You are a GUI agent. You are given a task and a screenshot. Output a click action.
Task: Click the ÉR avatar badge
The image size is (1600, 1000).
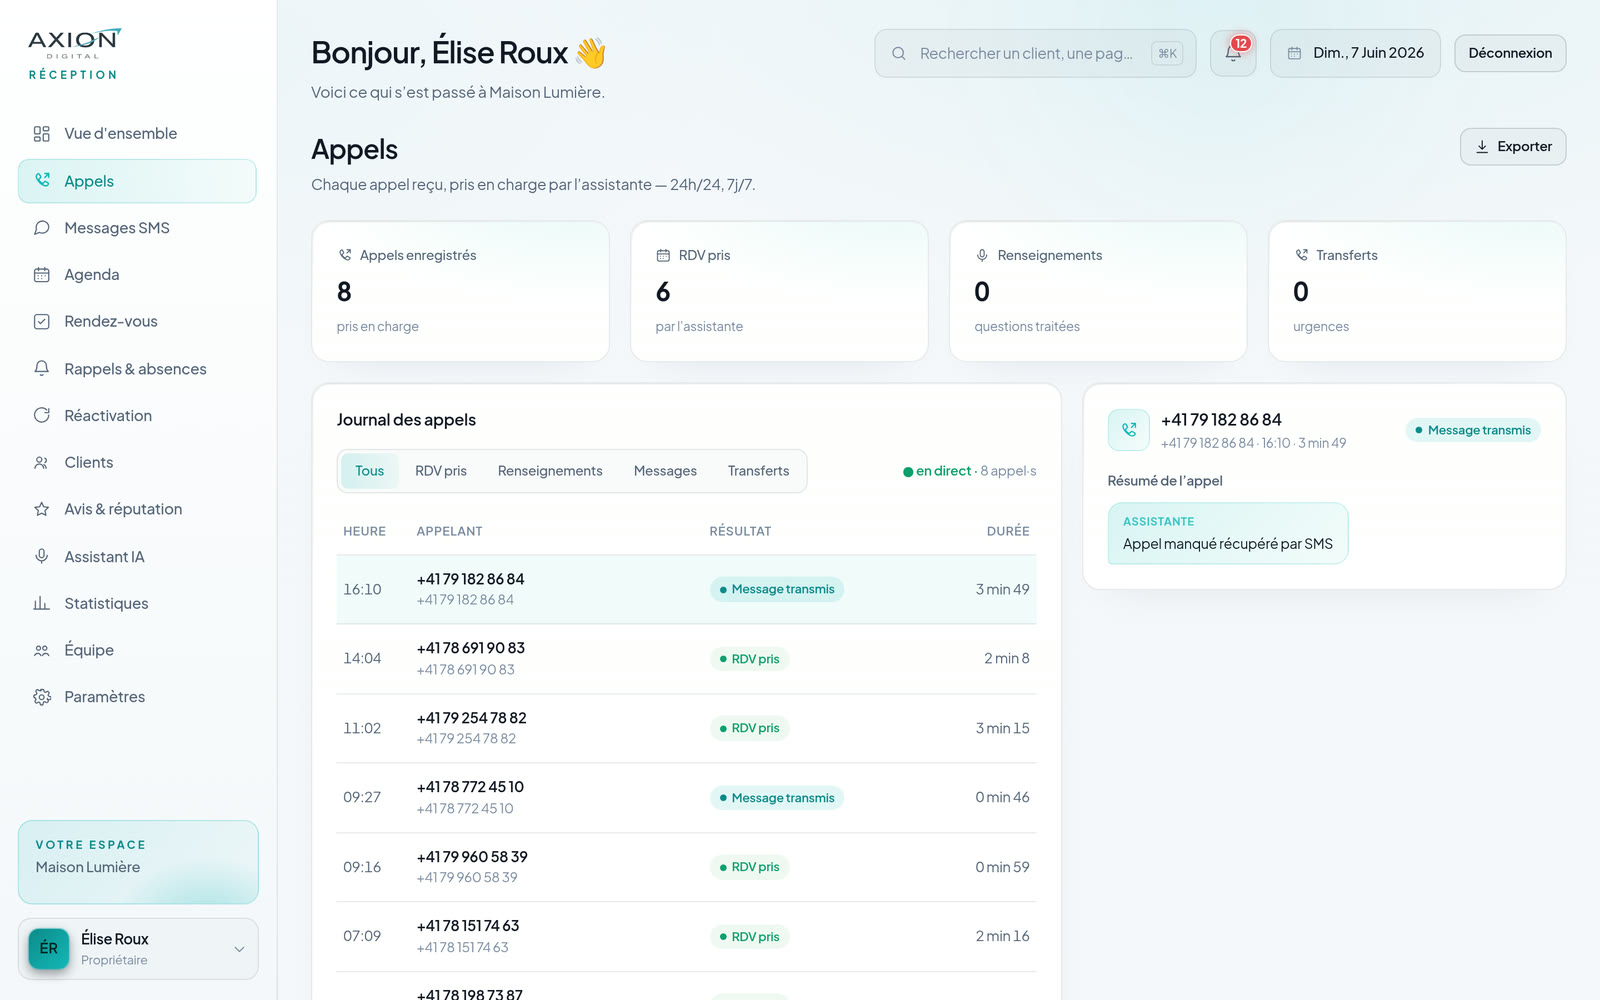pos(49,949)
